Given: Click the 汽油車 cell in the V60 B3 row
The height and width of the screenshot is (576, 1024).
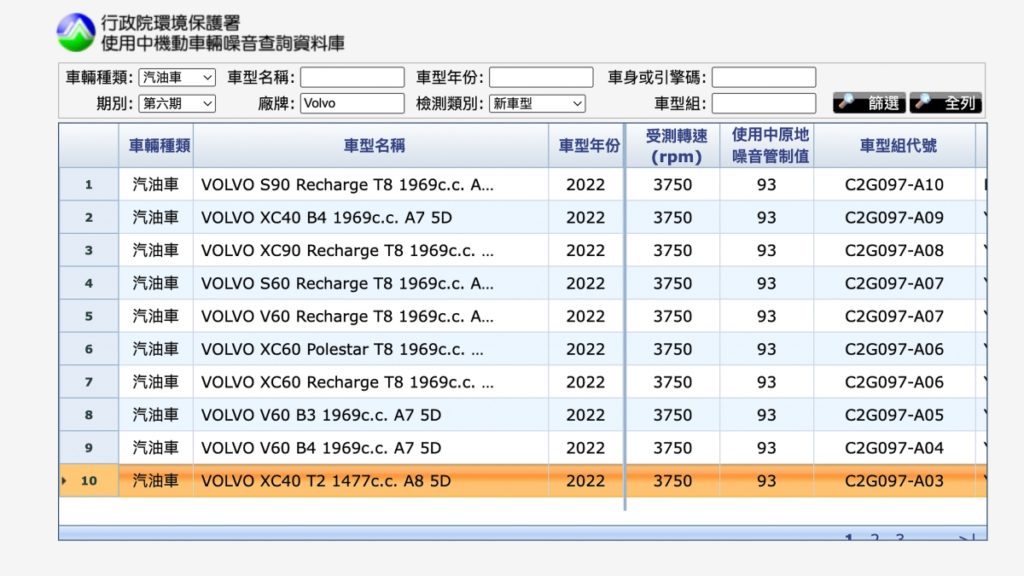Looking at the screenshot, I should point(156,415).
